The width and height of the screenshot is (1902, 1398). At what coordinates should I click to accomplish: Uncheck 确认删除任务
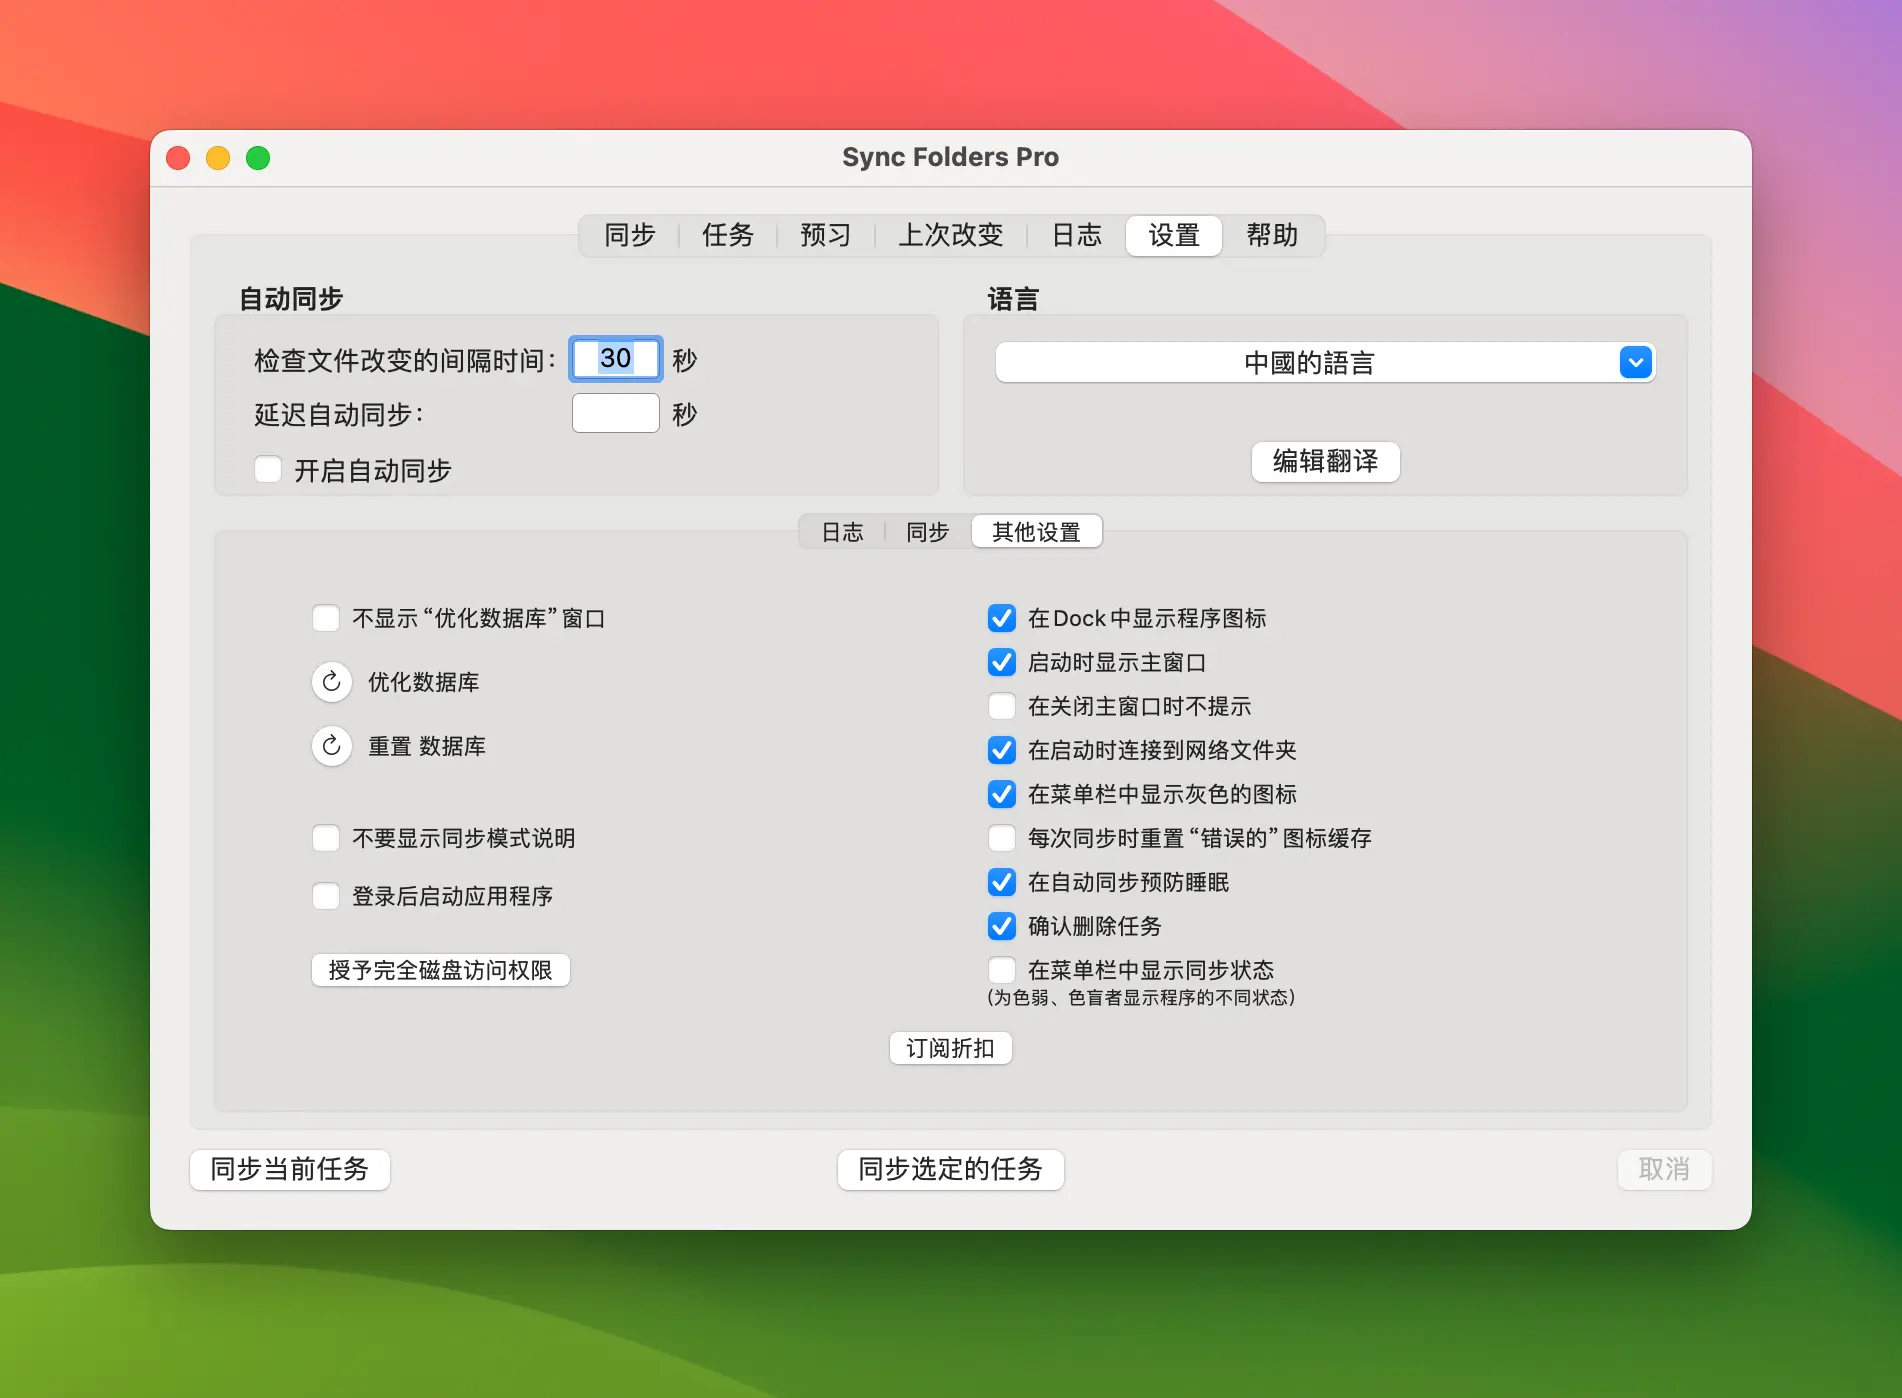click(1001, 926)
